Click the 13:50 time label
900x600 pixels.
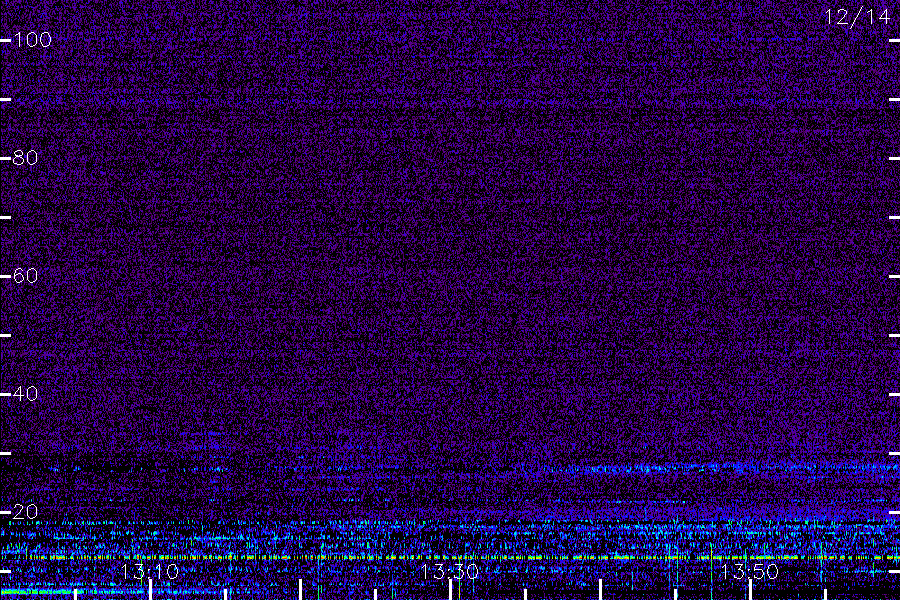[x=749, y=572]
